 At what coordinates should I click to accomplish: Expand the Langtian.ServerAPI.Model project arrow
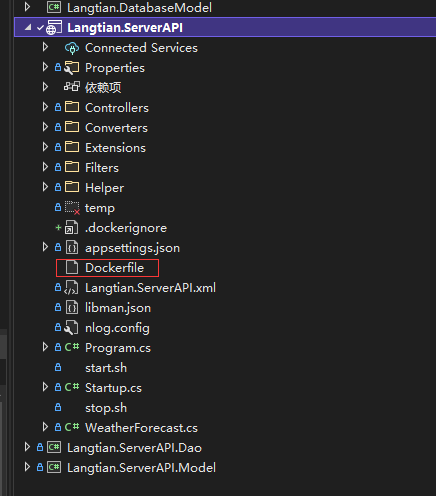pos(27,467)
